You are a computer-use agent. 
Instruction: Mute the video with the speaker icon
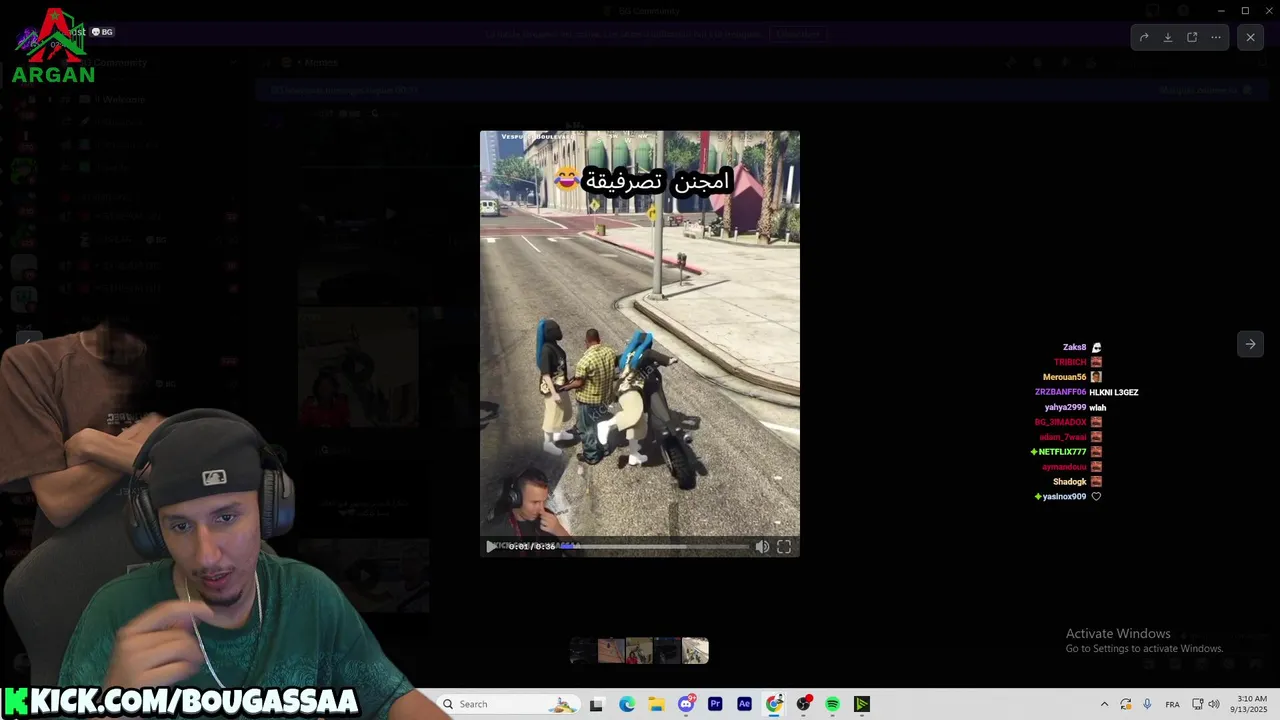[762, 547]
